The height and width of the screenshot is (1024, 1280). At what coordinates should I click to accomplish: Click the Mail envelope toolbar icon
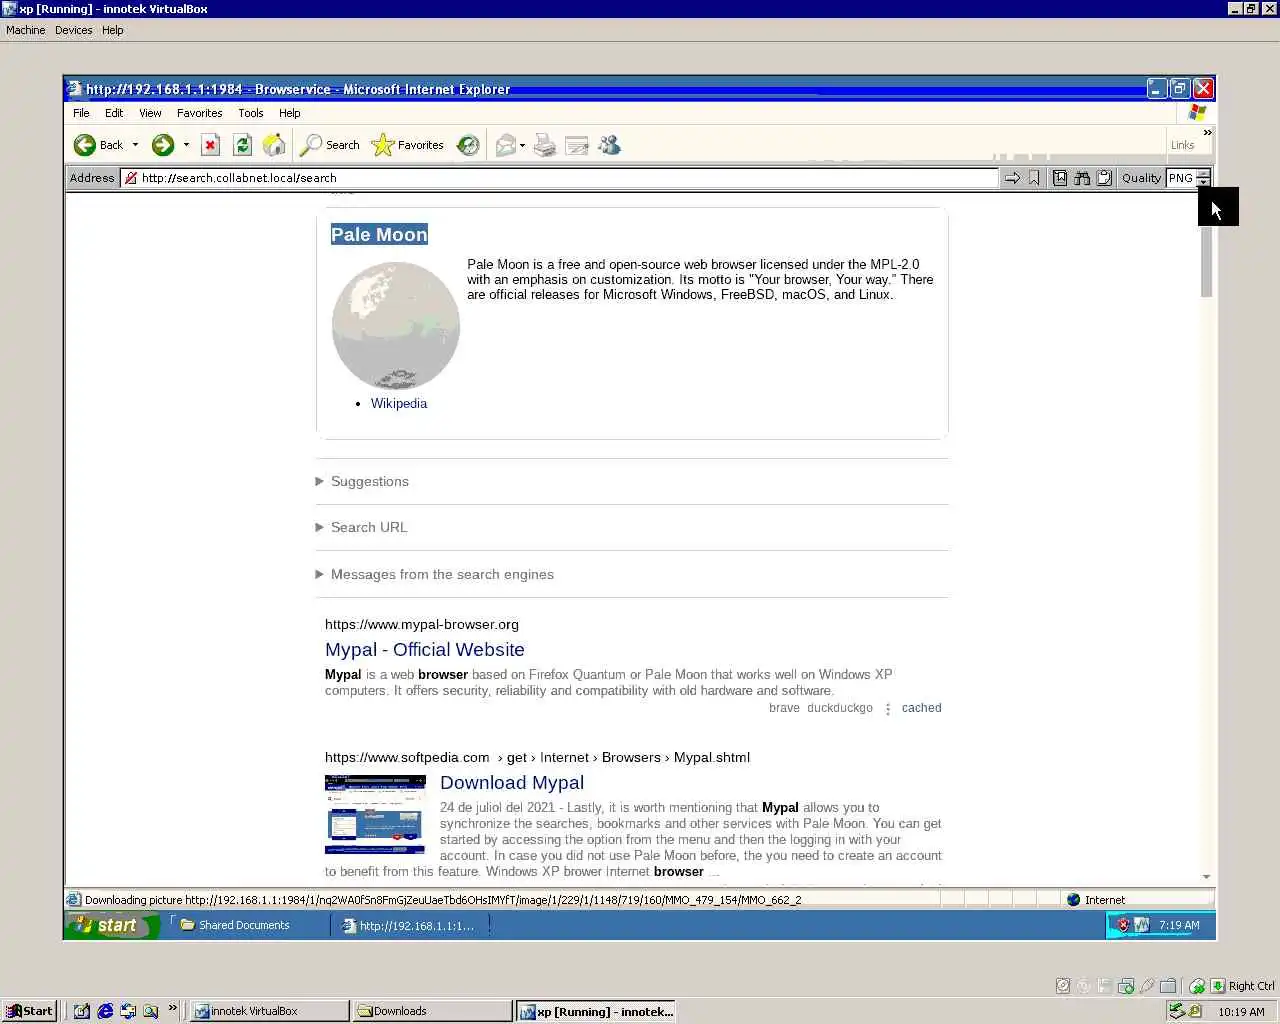(506, 145)
